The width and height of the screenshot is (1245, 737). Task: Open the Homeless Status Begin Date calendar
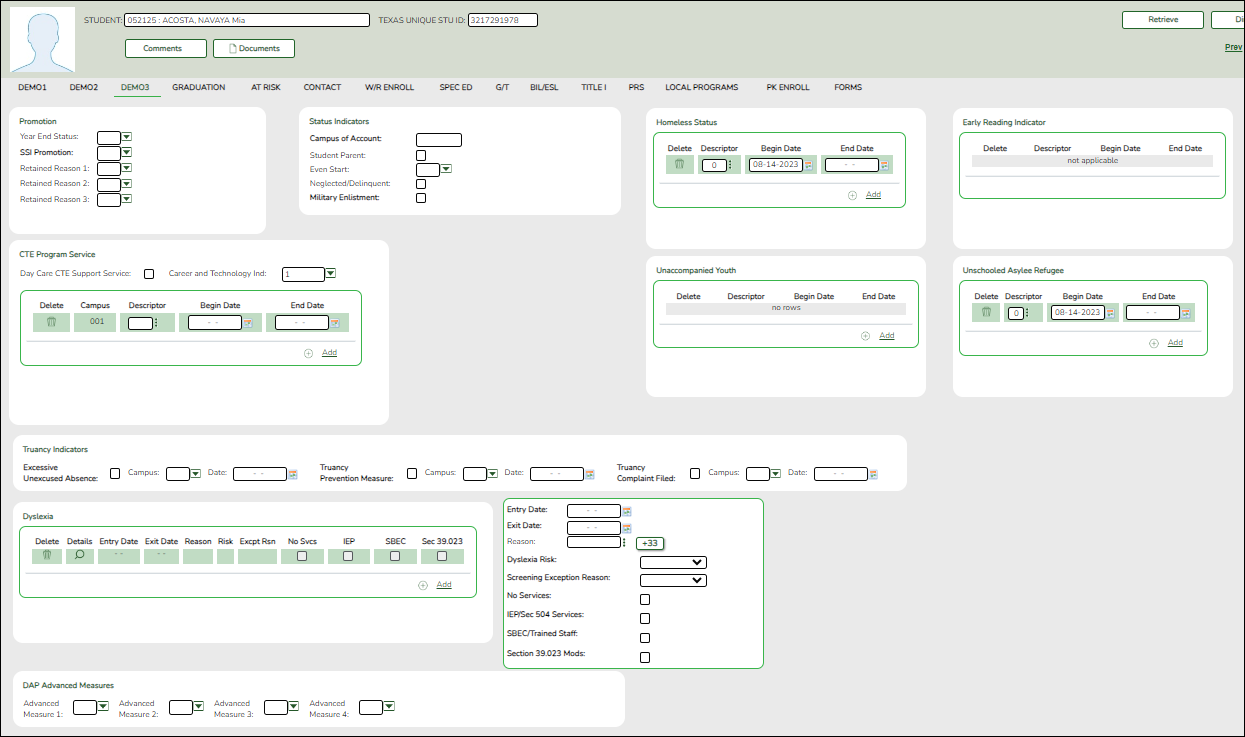pos(809,165)
